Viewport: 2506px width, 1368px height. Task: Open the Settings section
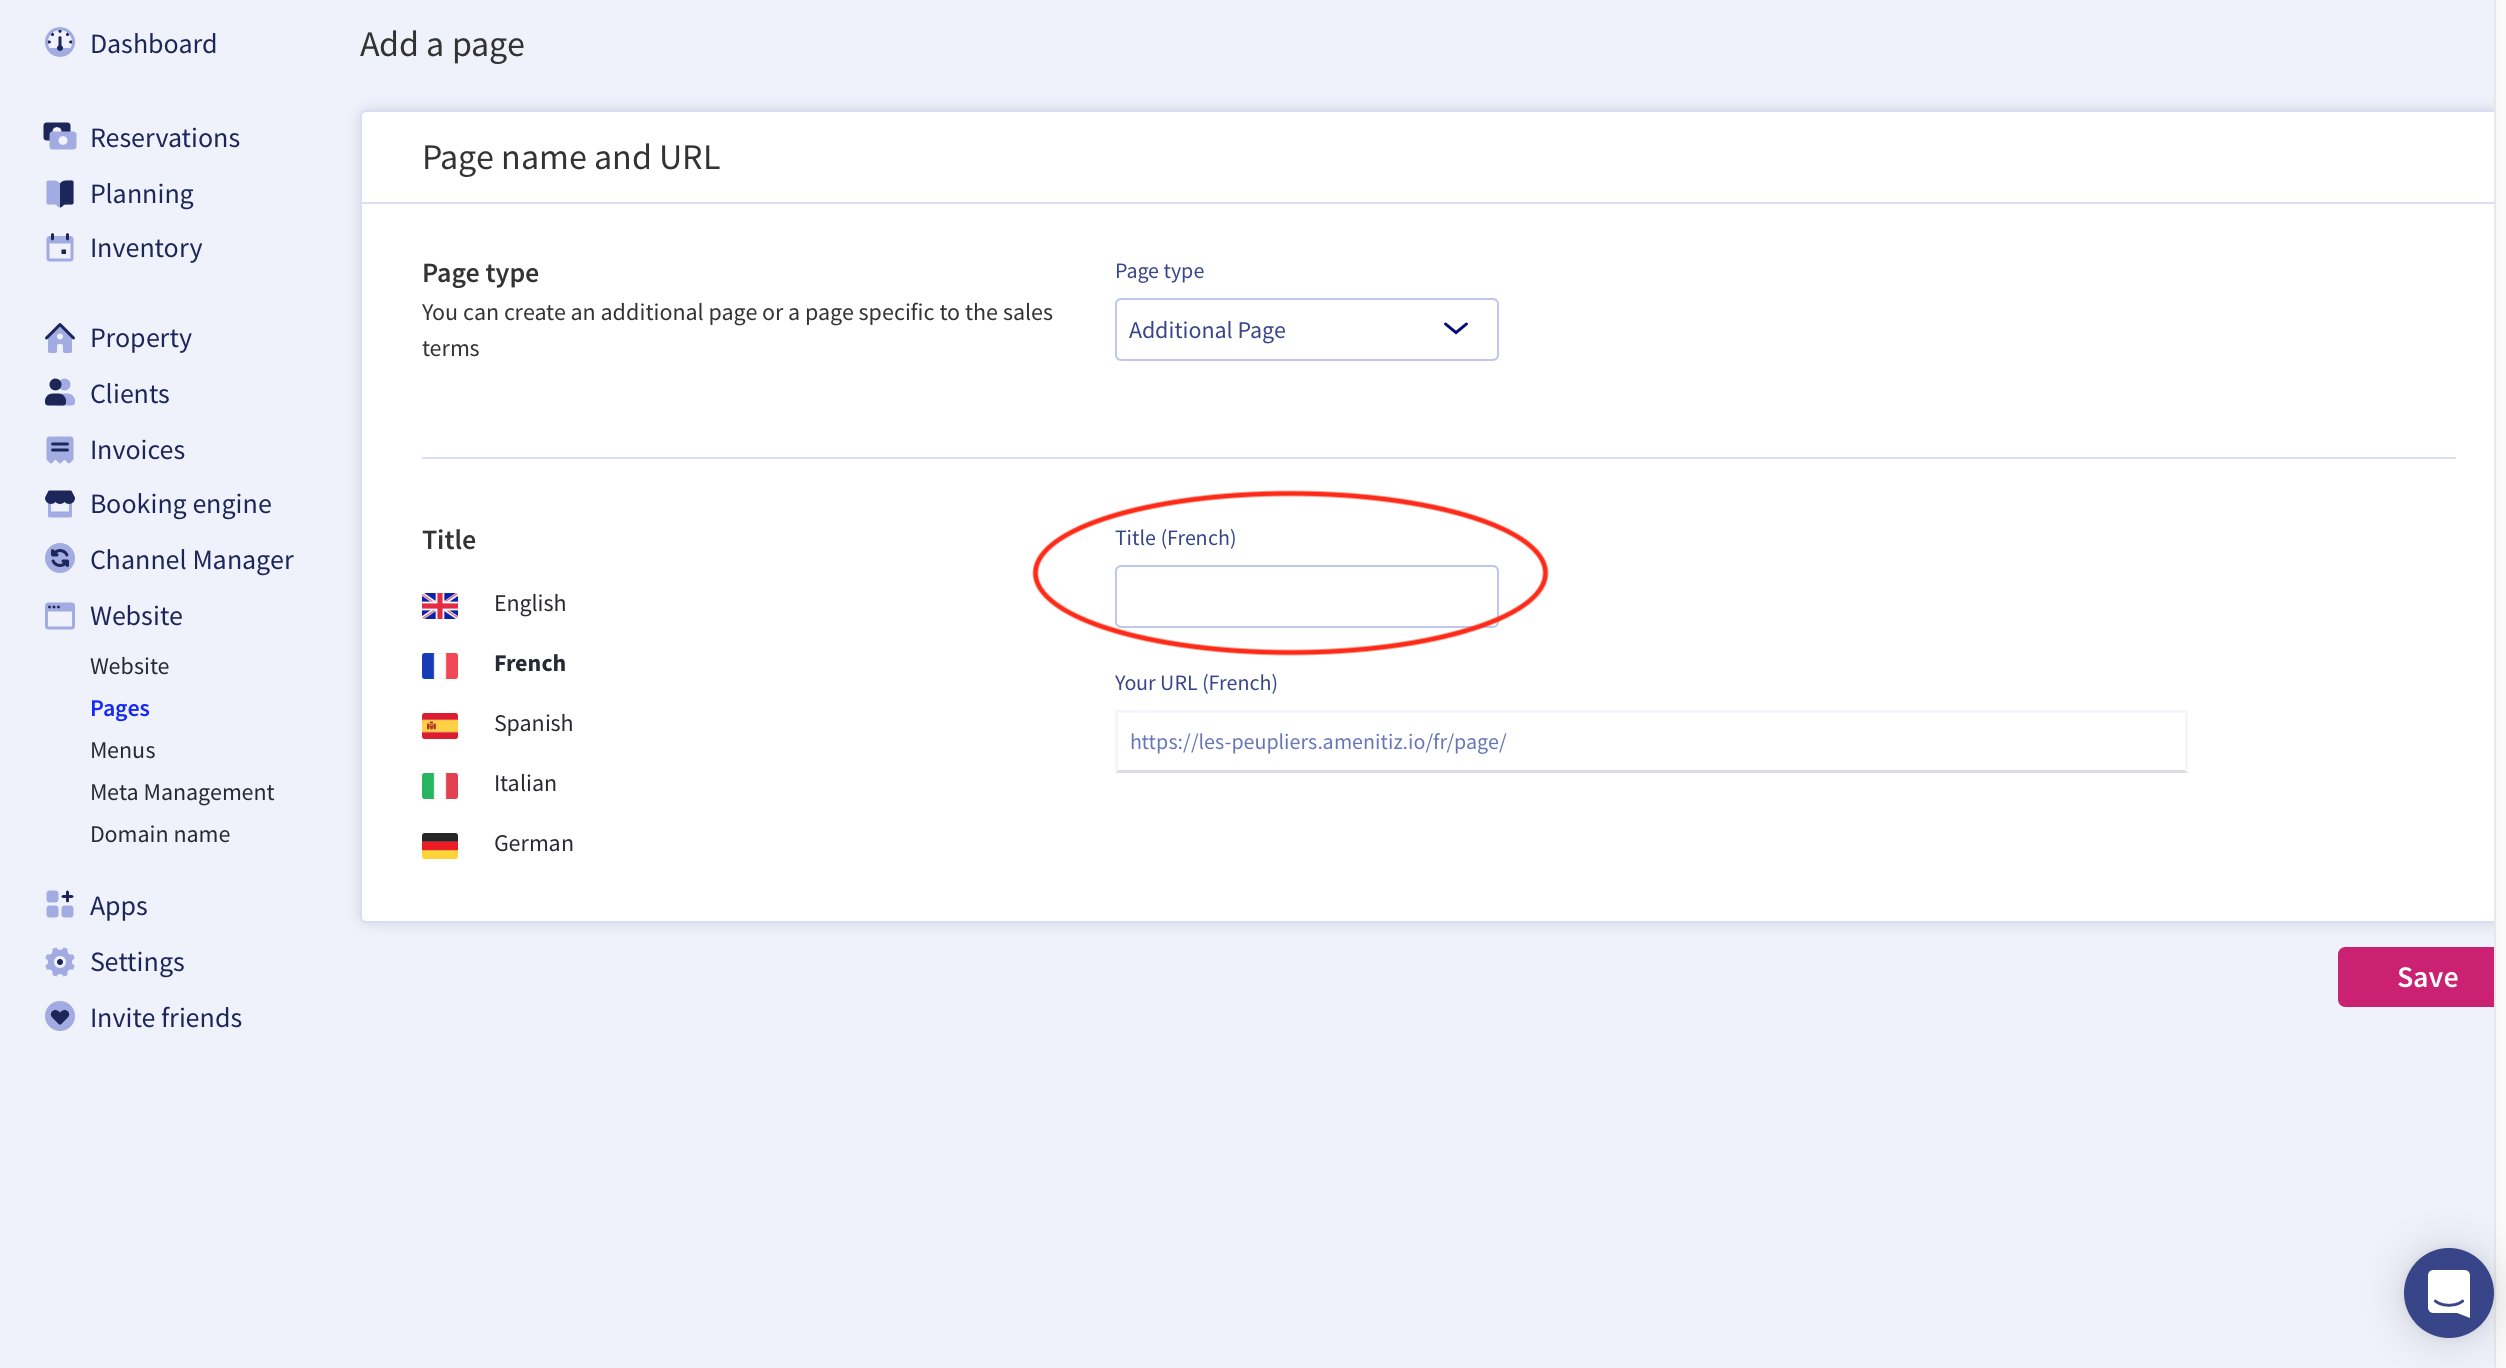[137, 961]
